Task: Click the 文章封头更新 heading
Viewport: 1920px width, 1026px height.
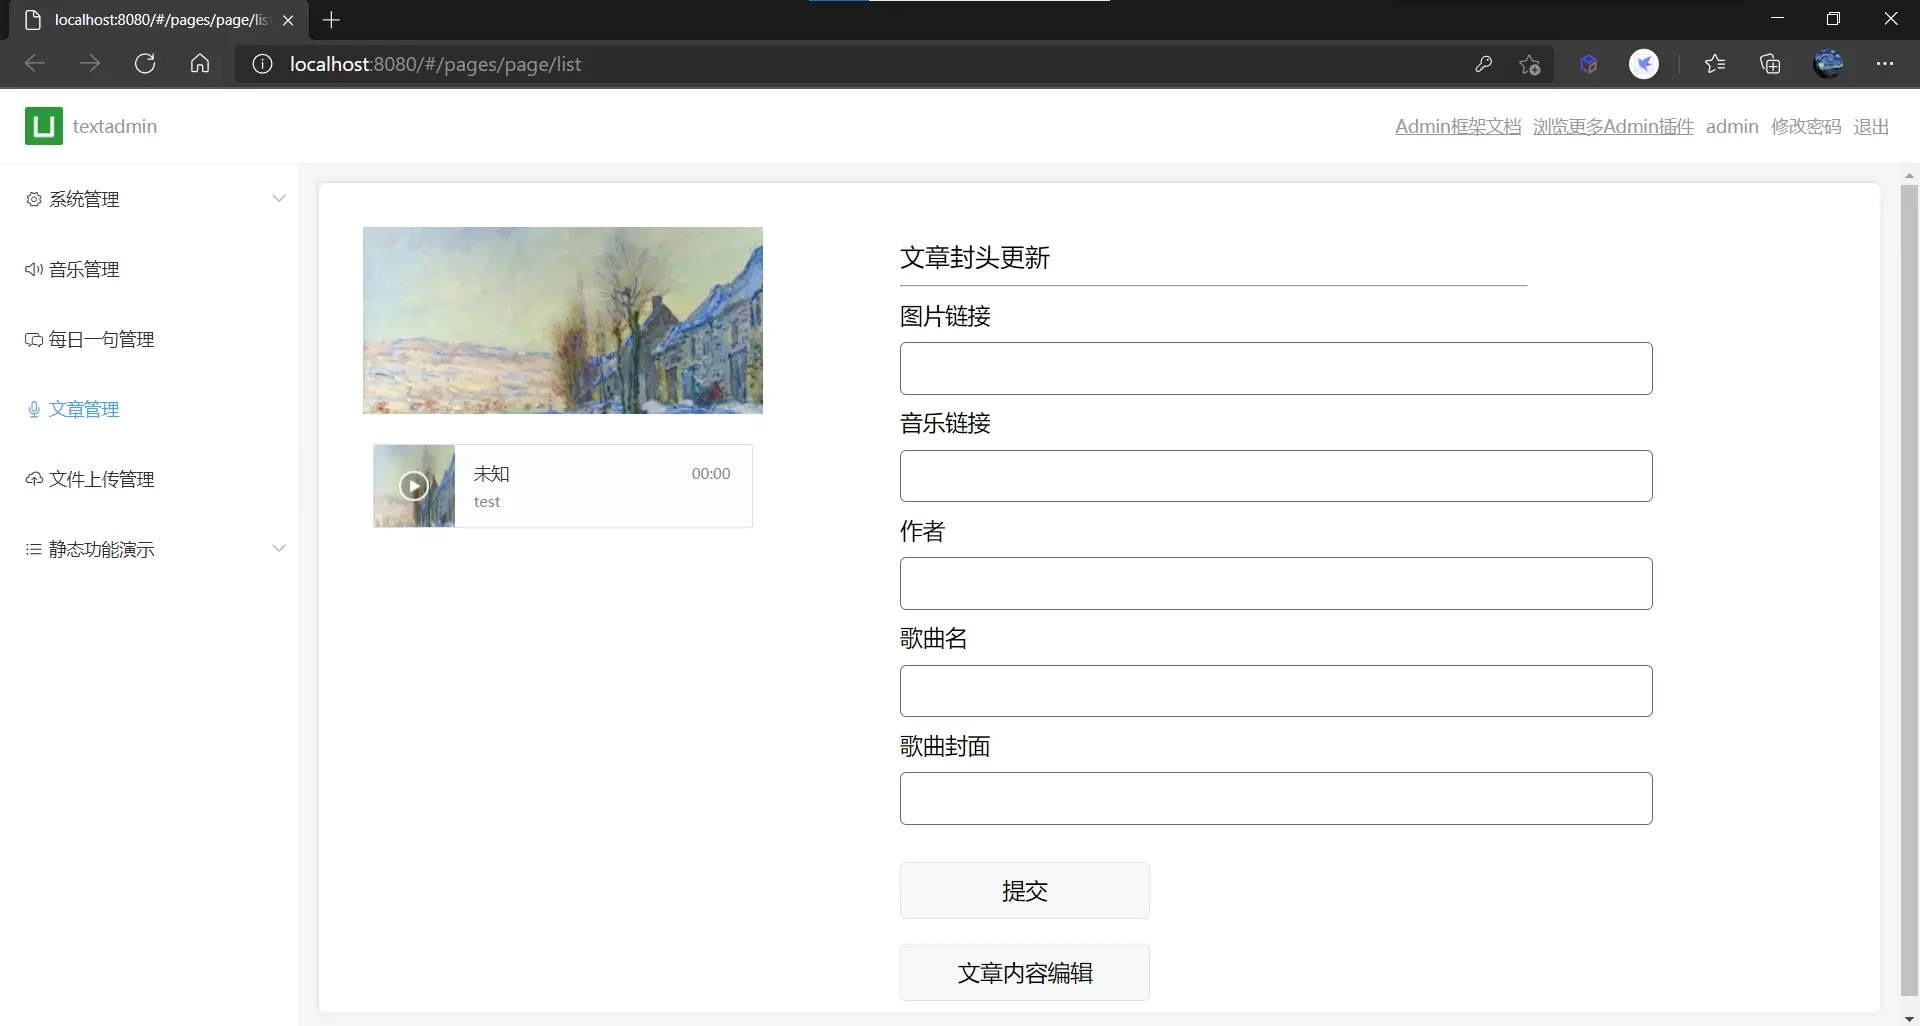Action: click(x=975, y=257)
